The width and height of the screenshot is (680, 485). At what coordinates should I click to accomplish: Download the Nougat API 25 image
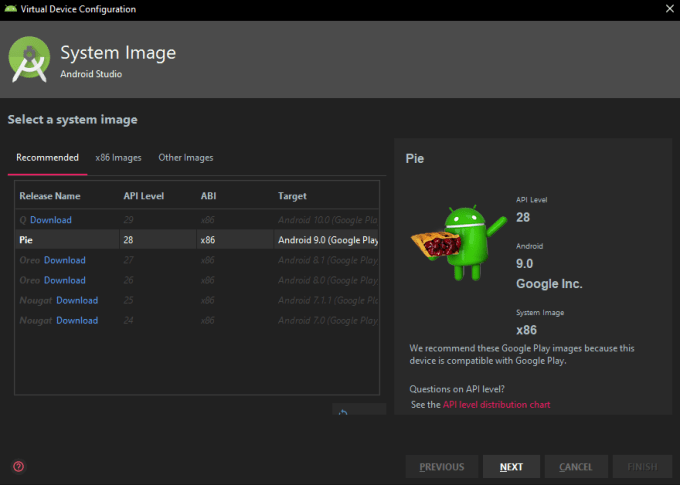pyautogui.click(x=77, y=300)
